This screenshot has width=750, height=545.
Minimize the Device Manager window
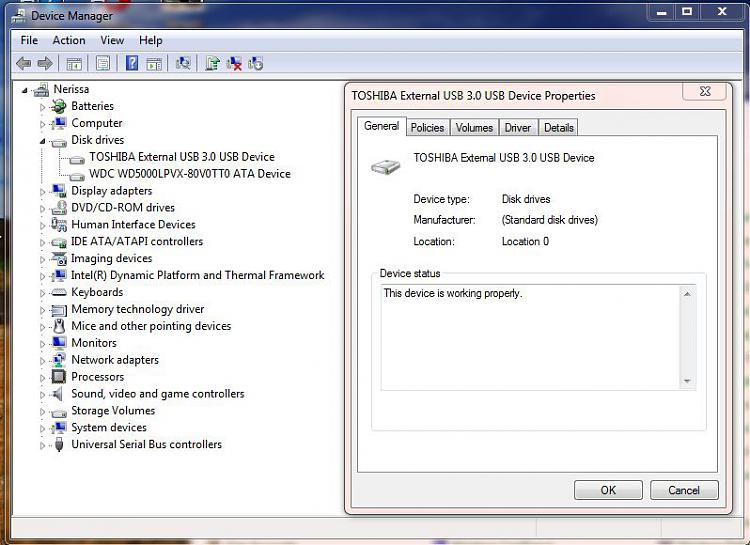click(x=662, y=11)
